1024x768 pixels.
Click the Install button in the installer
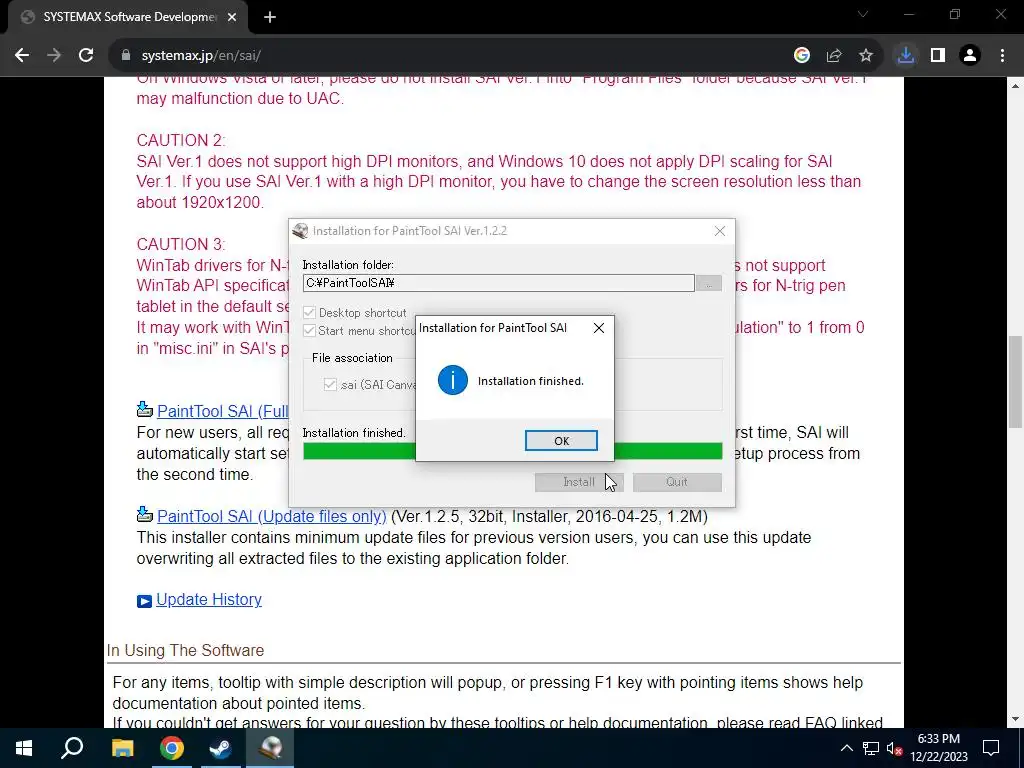point(579,482)
